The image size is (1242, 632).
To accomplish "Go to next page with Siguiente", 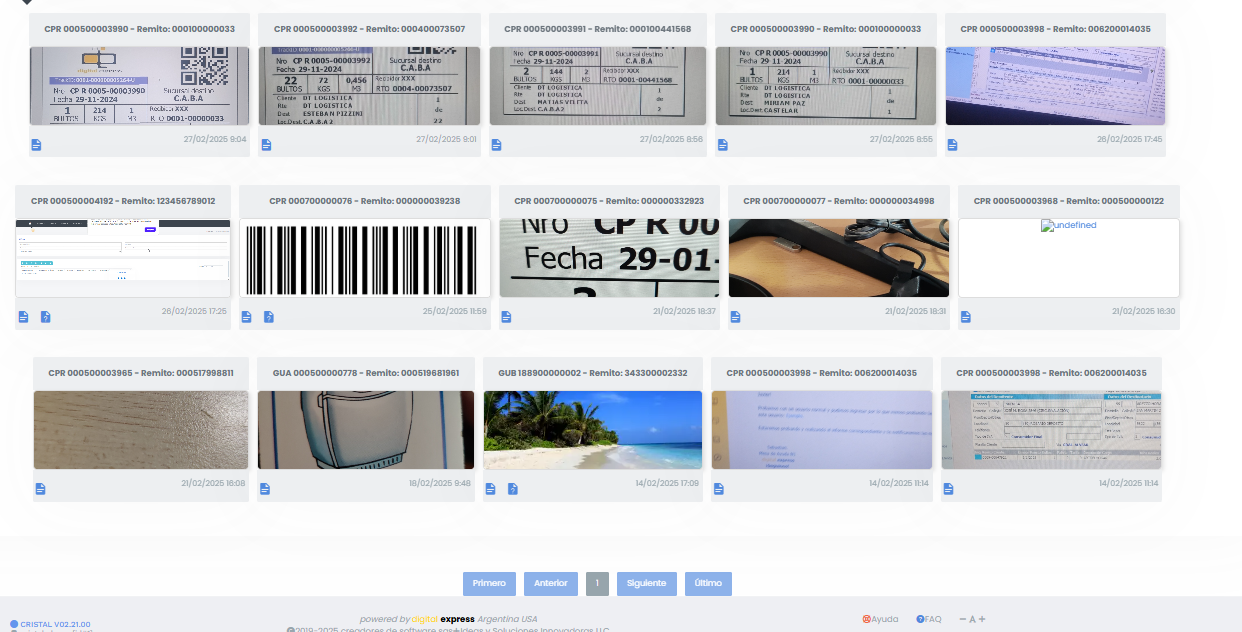I will pos(647,583).
